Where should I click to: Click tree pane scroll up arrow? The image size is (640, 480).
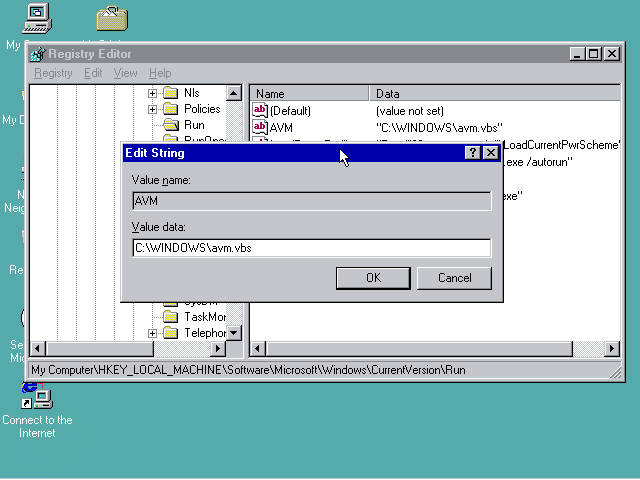click(x=233, y=93)
